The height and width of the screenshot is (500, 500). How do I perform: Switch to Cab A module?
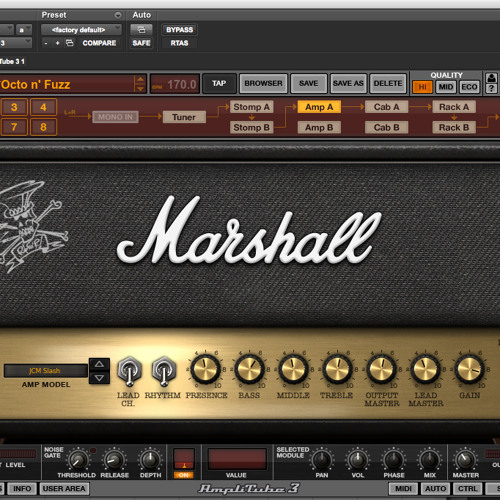[387, 107]
